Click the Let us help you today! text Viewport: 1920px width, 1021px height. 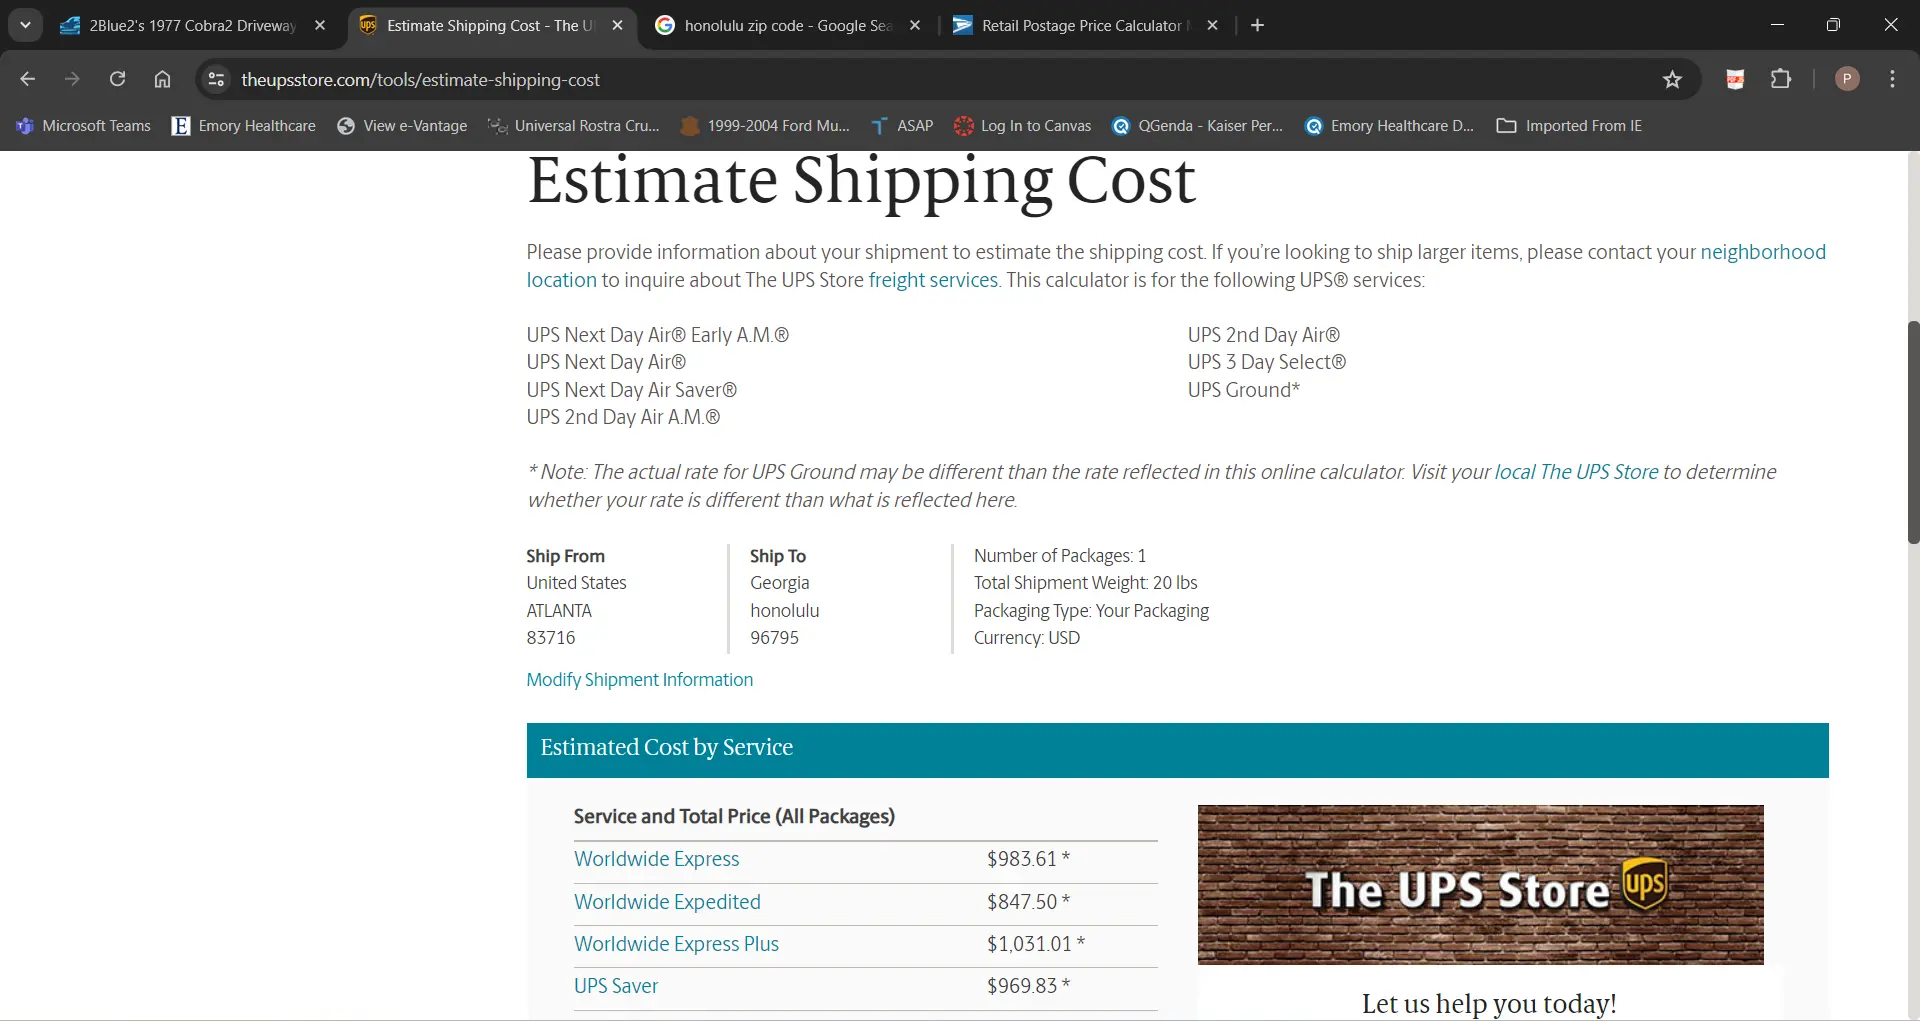[1489, 1003]
